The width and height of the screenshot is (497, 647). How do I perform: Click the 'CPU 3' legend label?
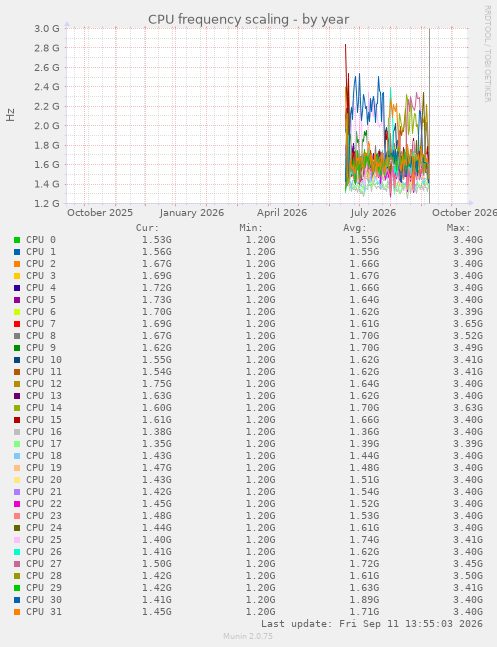click(x=41, y=276)
